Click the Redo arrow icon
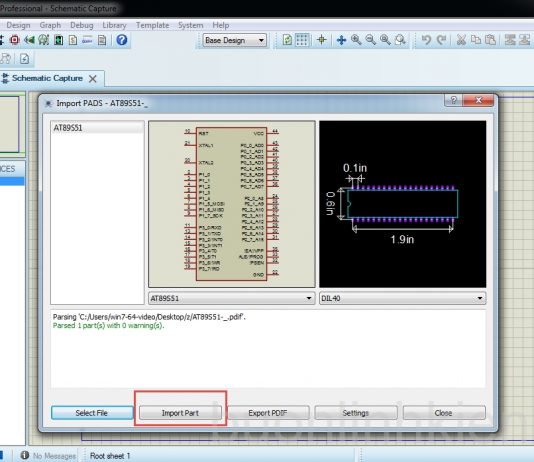Viewport: 534px width, 462px height. point(441,40)
